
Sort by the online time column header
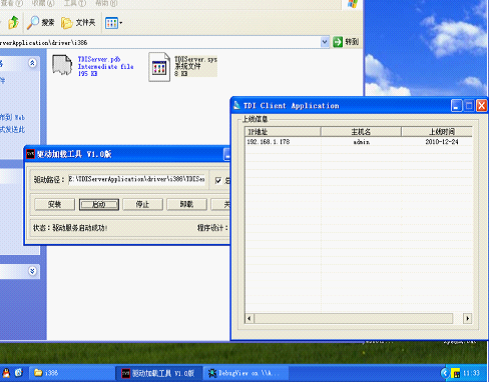[437, 132]
